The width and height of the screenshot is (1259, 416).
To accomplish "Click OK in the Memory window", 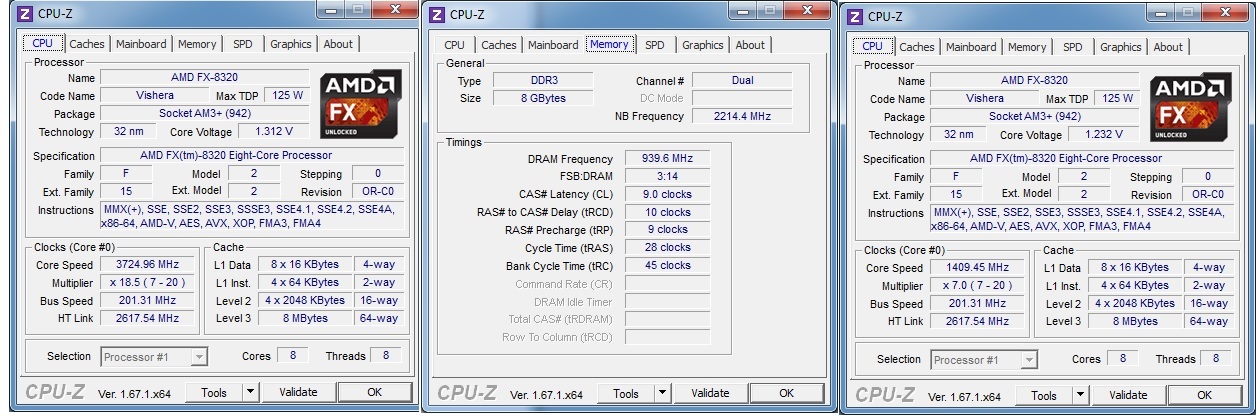I will point(786,394).
